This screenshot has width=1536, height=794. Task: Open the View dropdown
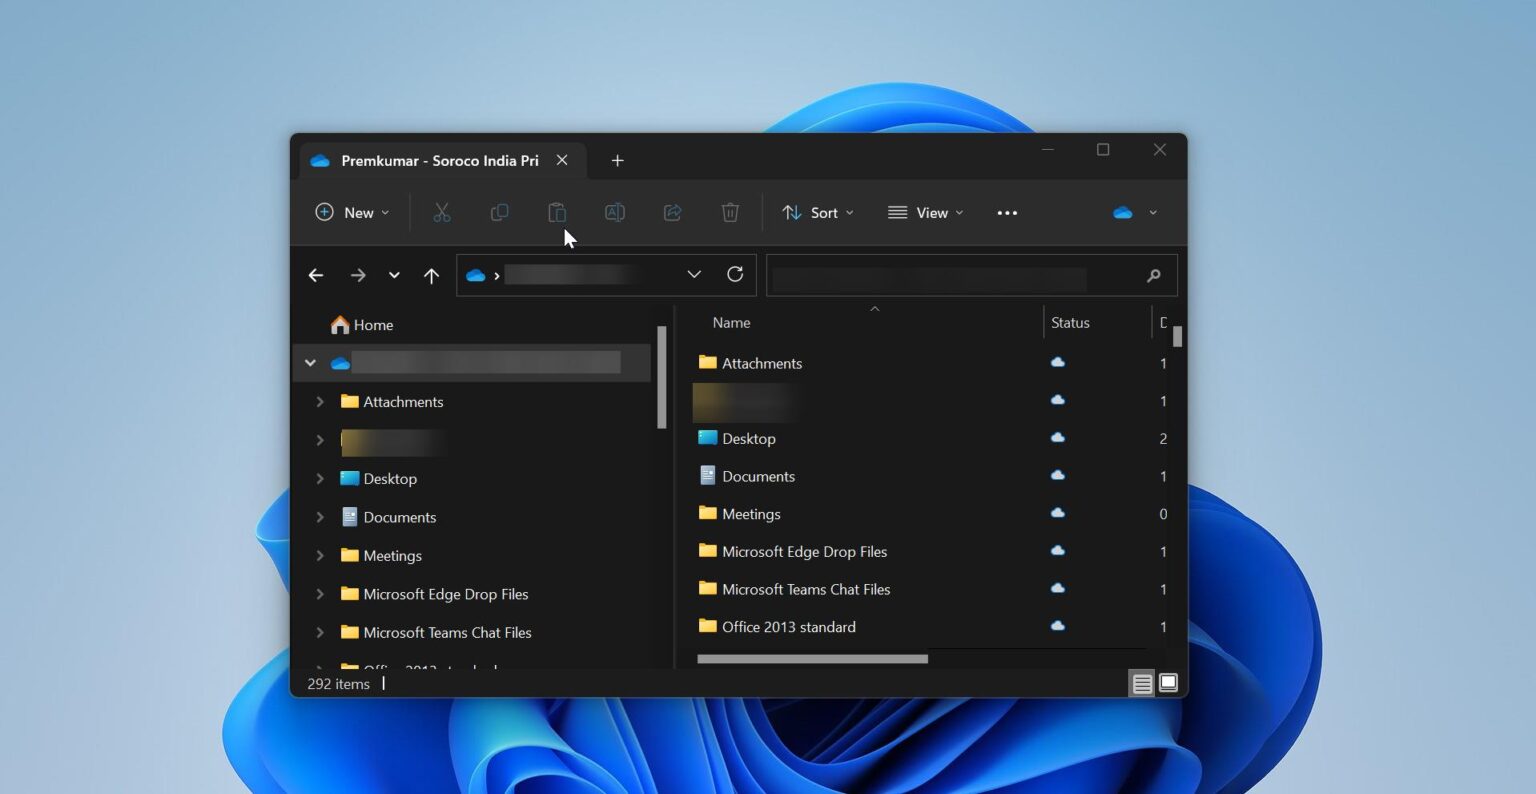(924, 212)
